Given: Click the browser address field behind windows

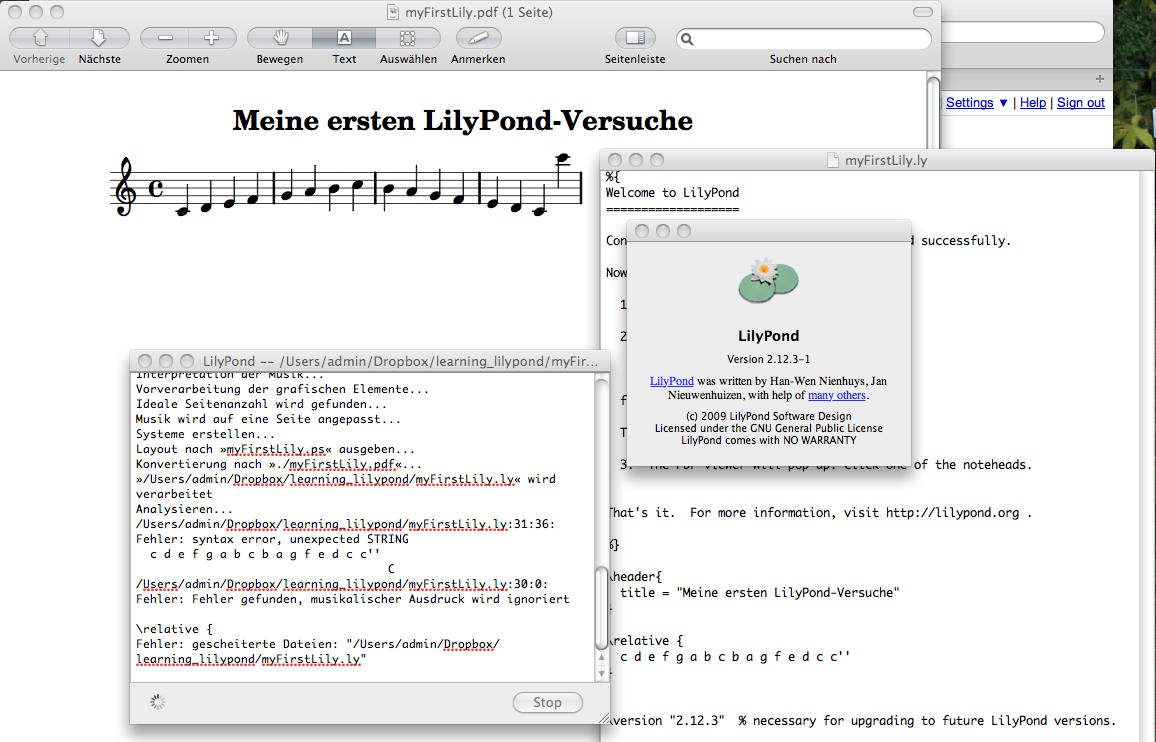Looking at the screenshot, I should pos(1023,32).
